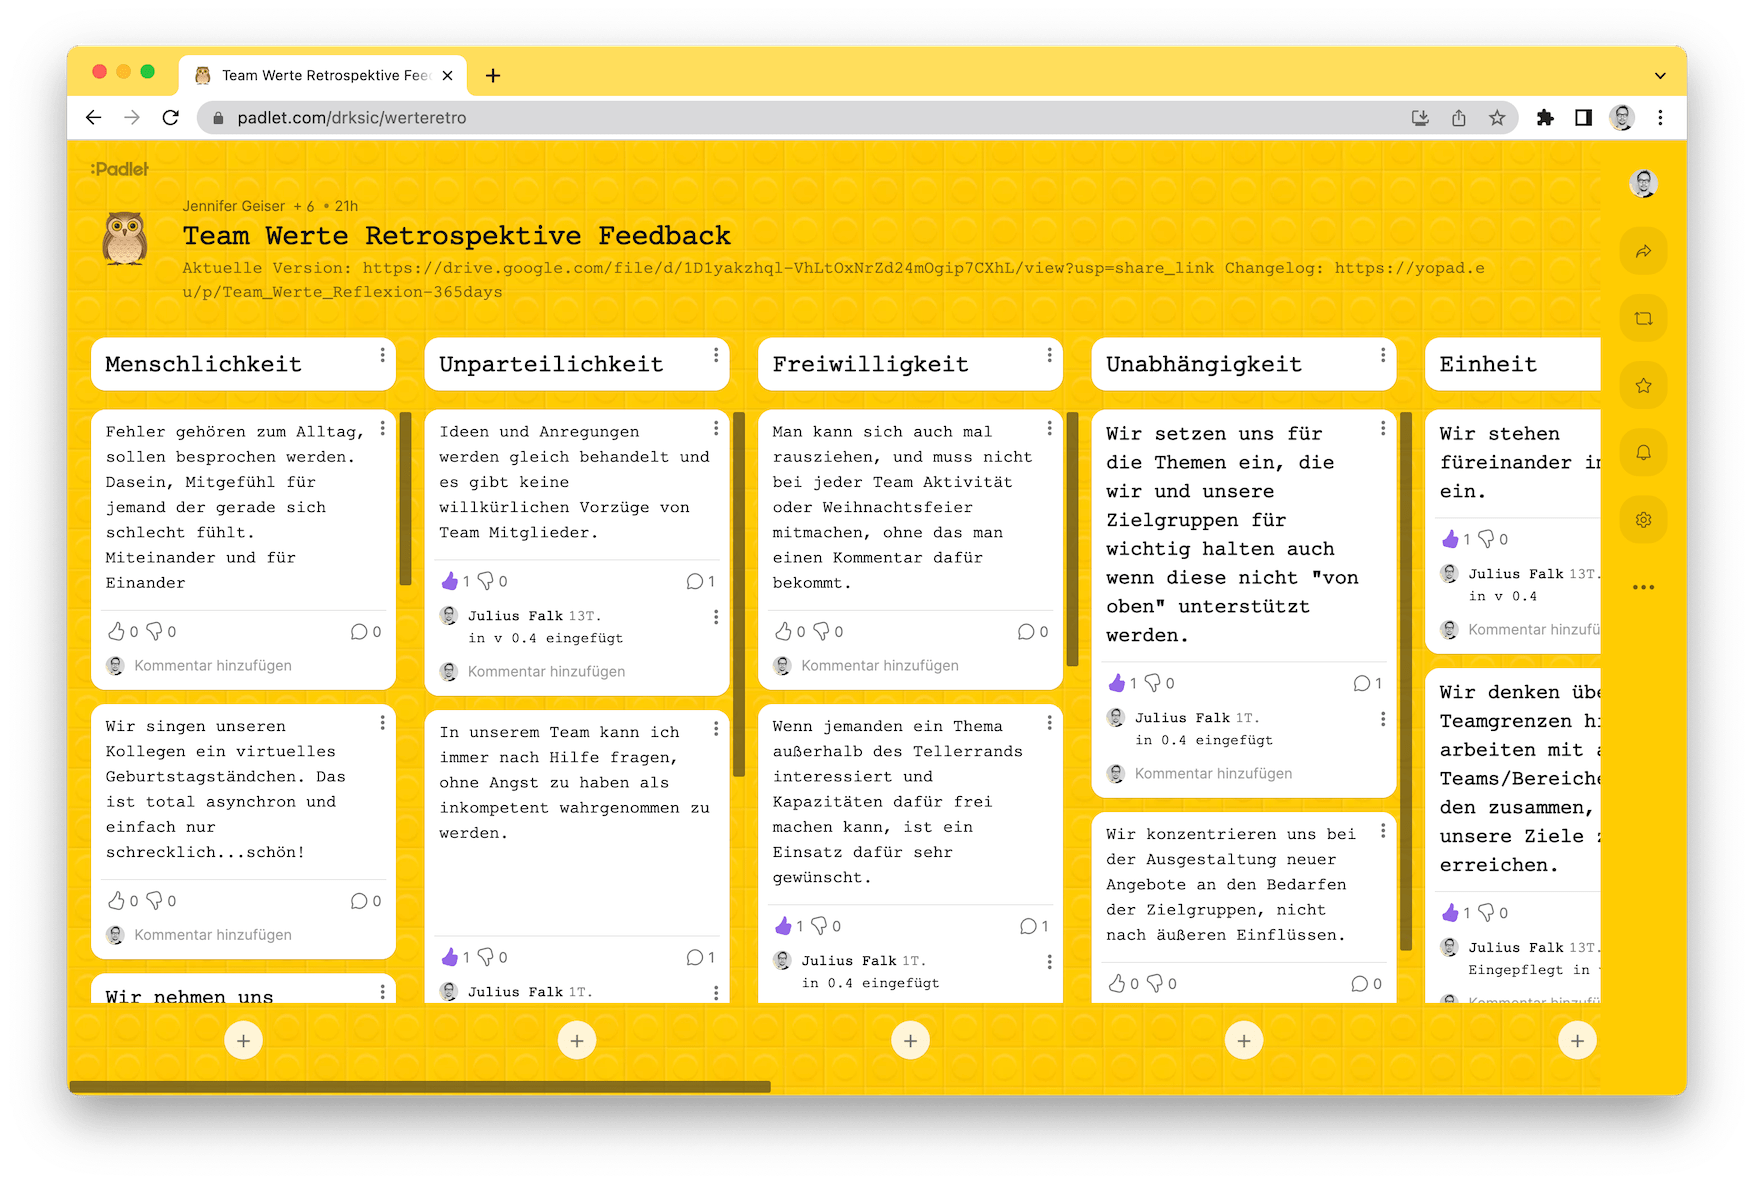Reload the page

(x=171, y=118)
